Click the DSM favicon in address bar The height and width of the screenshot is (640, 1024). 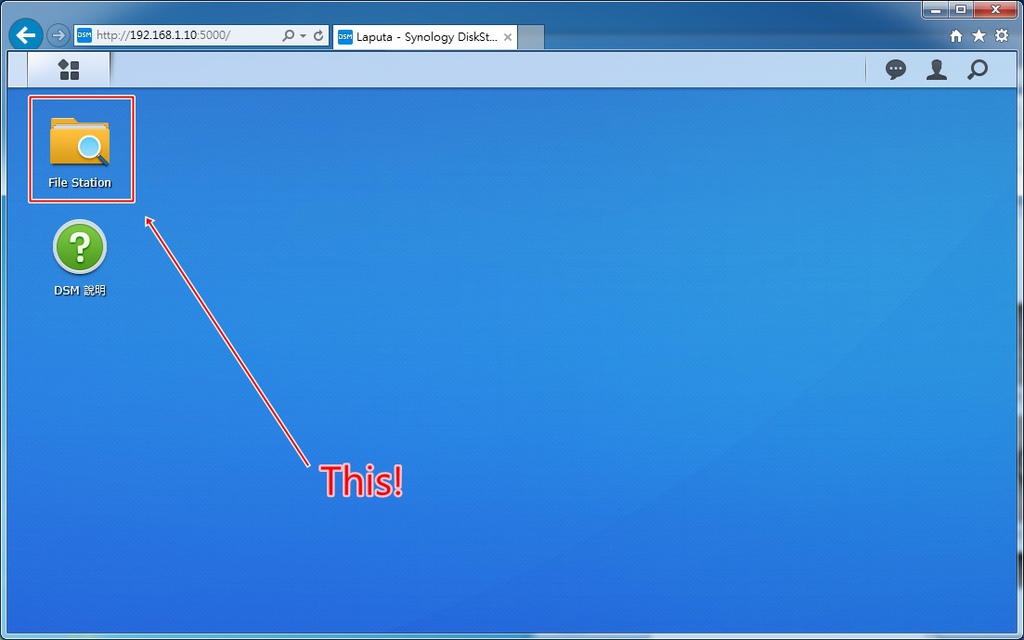tap(84, 35)
